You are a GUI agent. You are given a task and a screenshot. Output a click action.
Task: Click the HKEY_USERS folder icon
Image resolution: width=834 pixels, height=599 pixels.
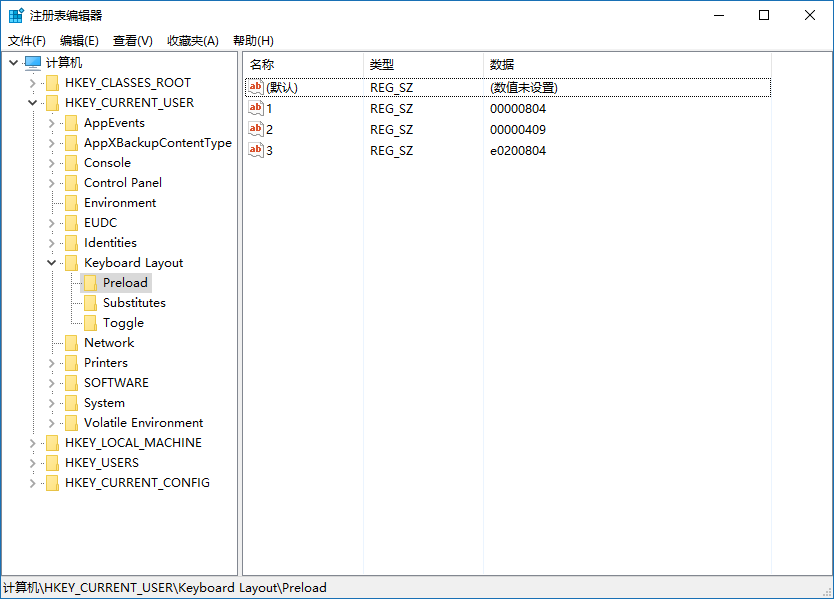(x=53, y=463)
